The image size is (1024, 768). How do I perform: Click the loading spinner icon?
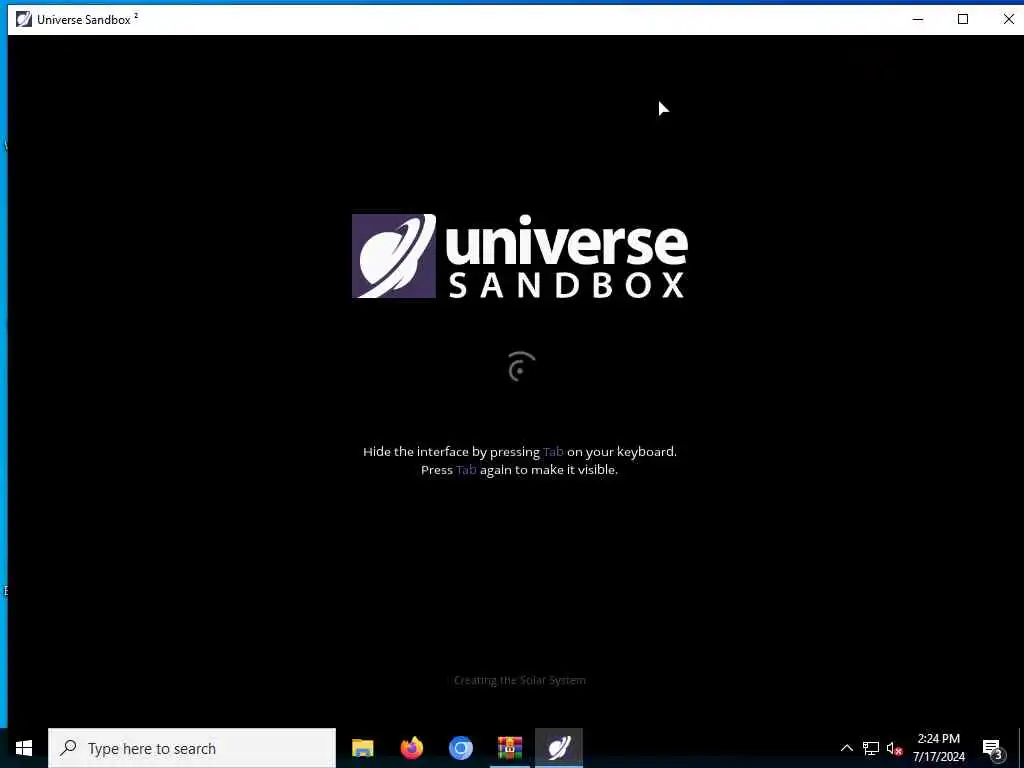521,366
